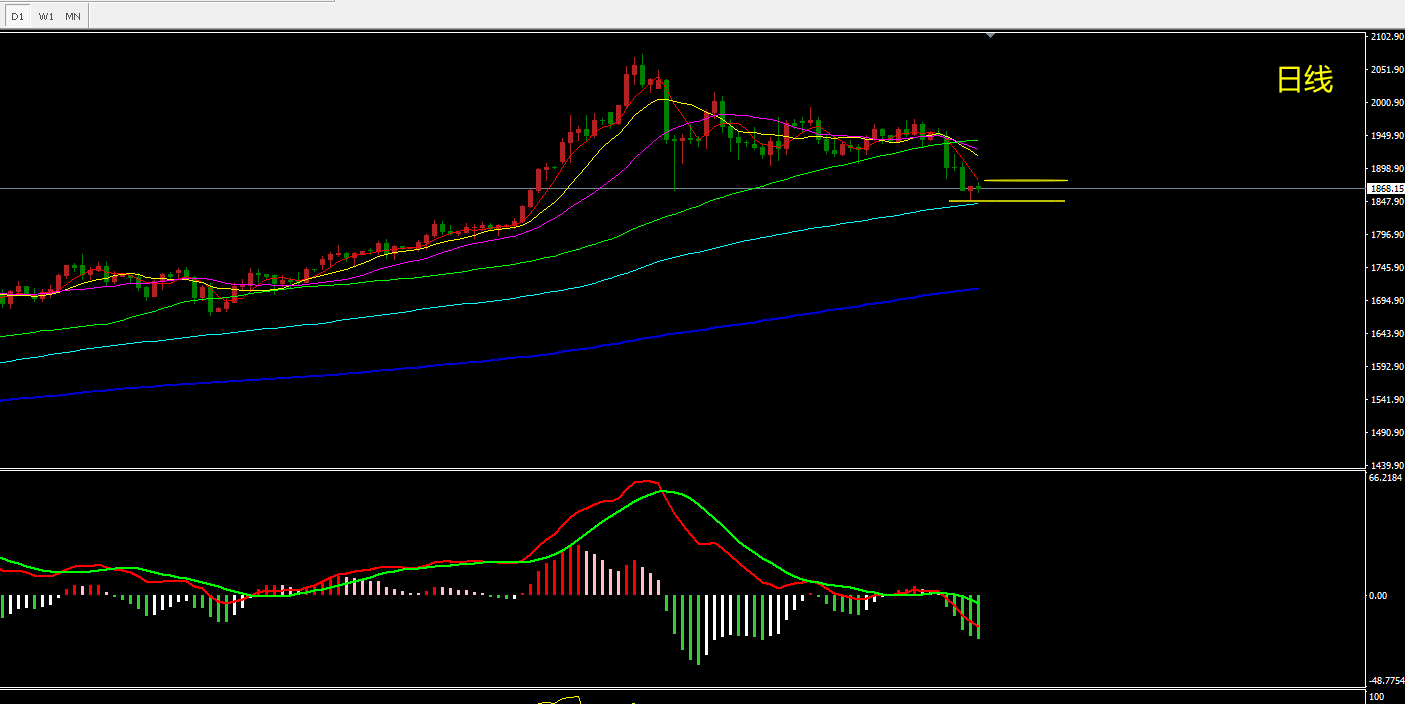This screenshot has width=1405, height=704.
Task: Click the 2102.90 price scale label
Action: (1385, 37)
